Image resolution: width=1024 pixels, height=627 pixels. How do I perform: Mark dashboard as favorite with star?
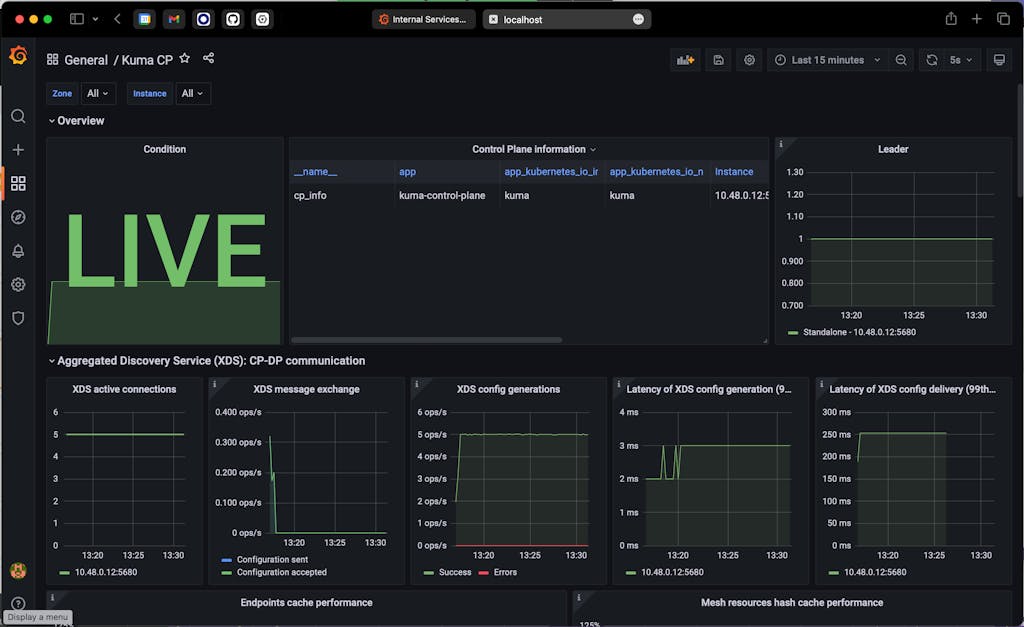point(185,59)
